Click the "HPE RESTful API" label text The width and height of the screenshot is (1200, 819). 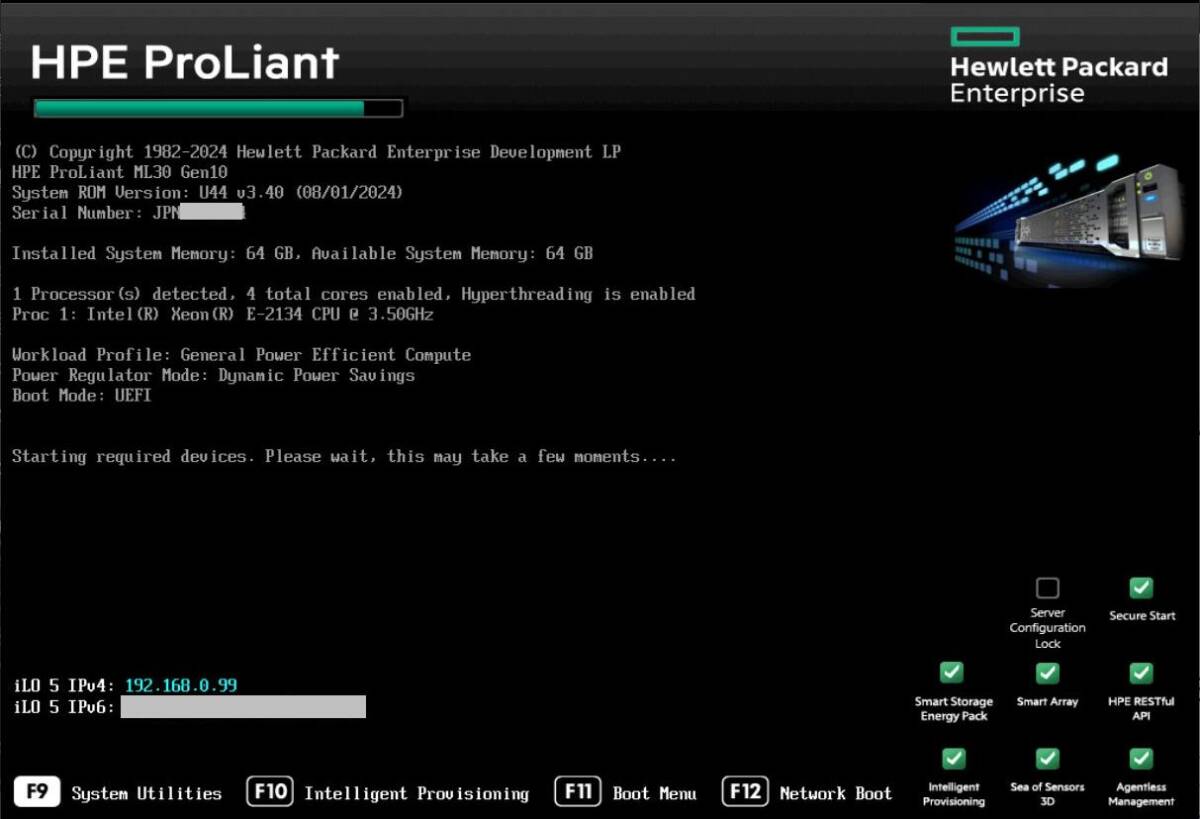click(x=1141, y=709)
